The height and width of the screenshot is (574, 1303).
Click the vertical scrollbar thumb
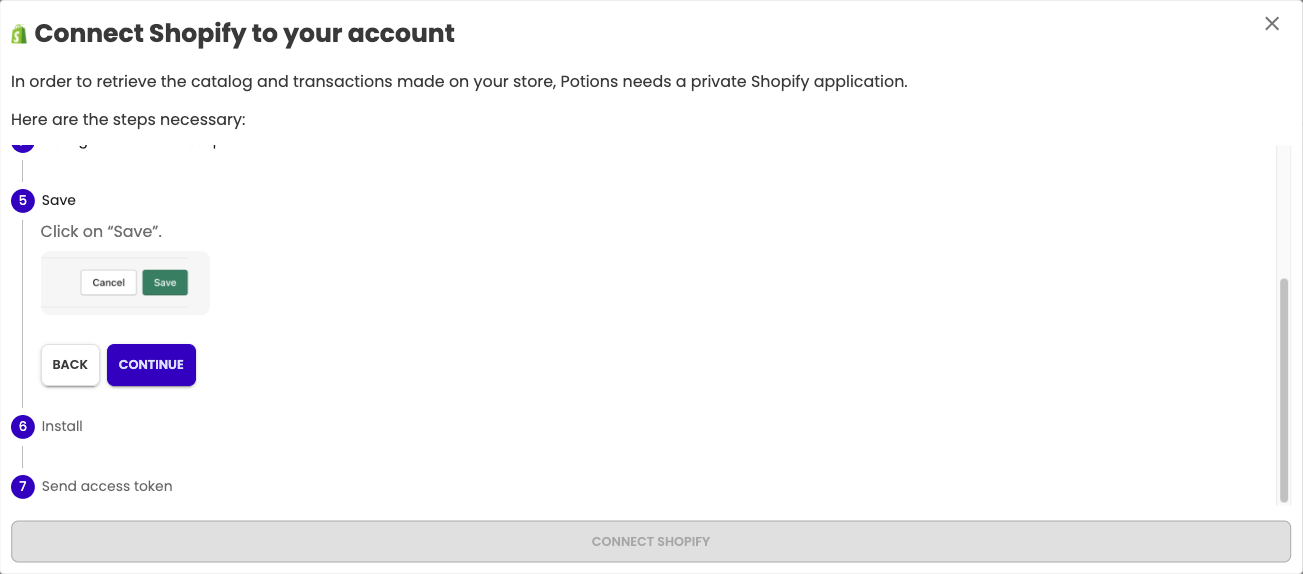(x=1284, y=390)
